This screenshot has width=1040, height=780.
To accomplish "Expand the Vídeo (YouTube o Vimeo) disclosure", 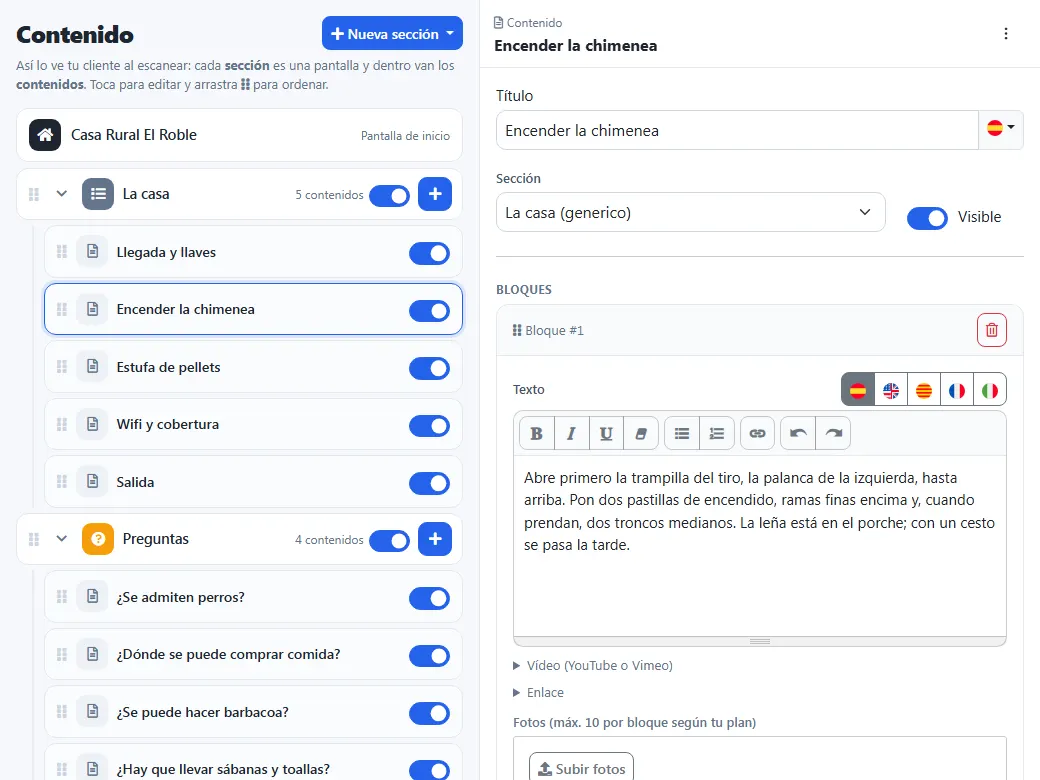I will (x=593, y=665).
